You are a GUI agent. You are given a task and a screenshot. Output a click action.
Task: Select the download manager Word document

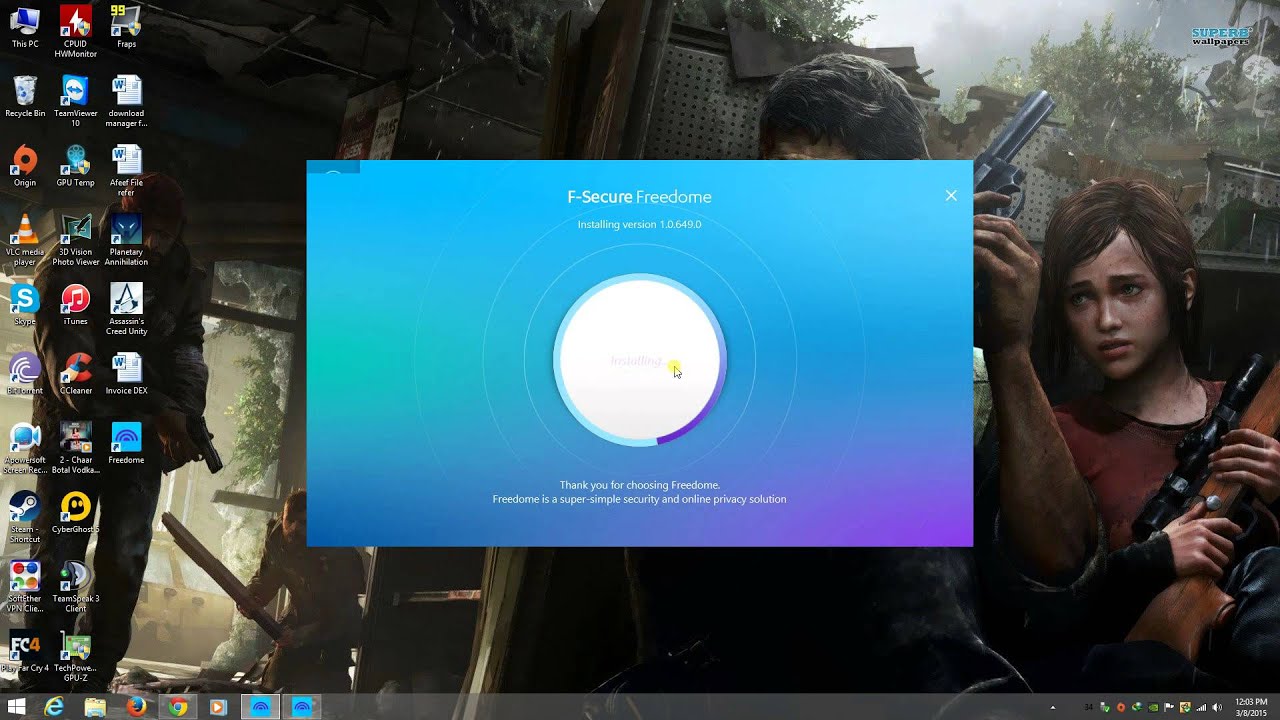tap(126, 101)
